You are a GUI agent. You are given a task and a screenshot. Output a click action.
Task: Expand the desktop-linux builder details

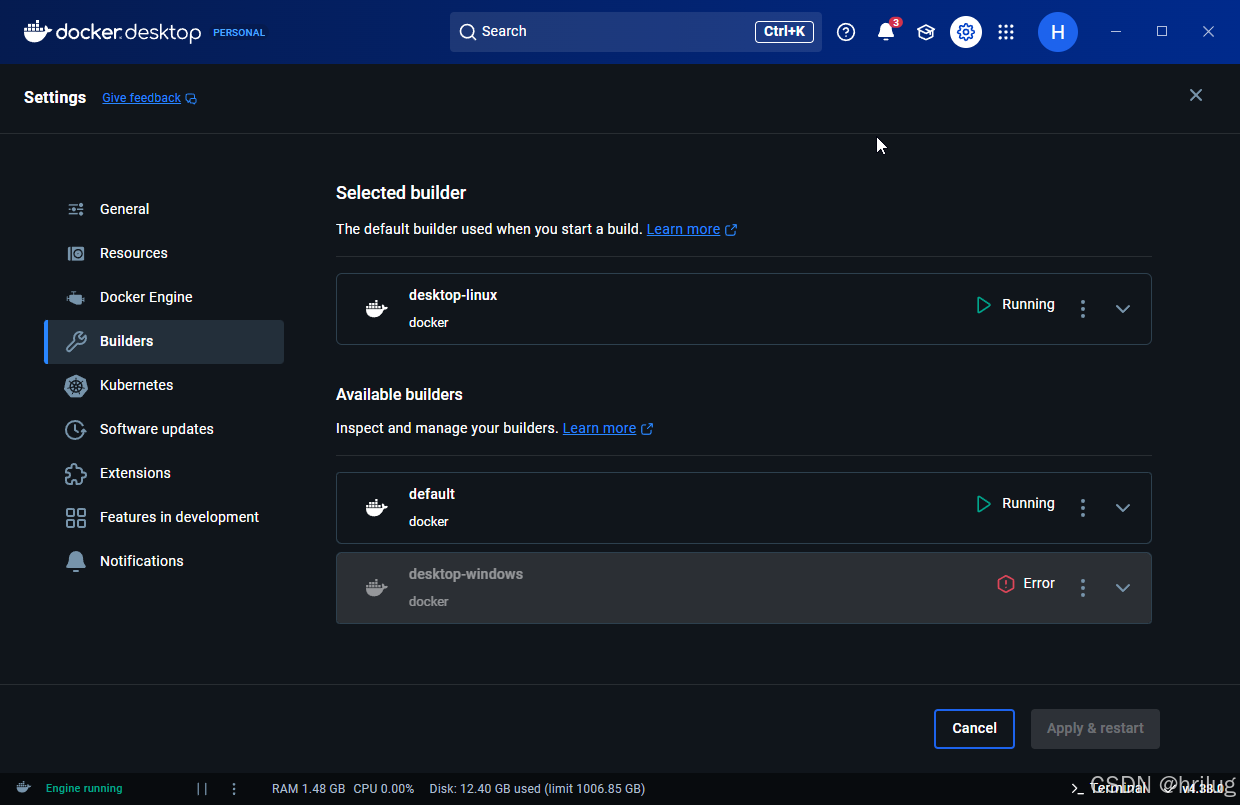pyautogui.click(x=1123, y=309)
